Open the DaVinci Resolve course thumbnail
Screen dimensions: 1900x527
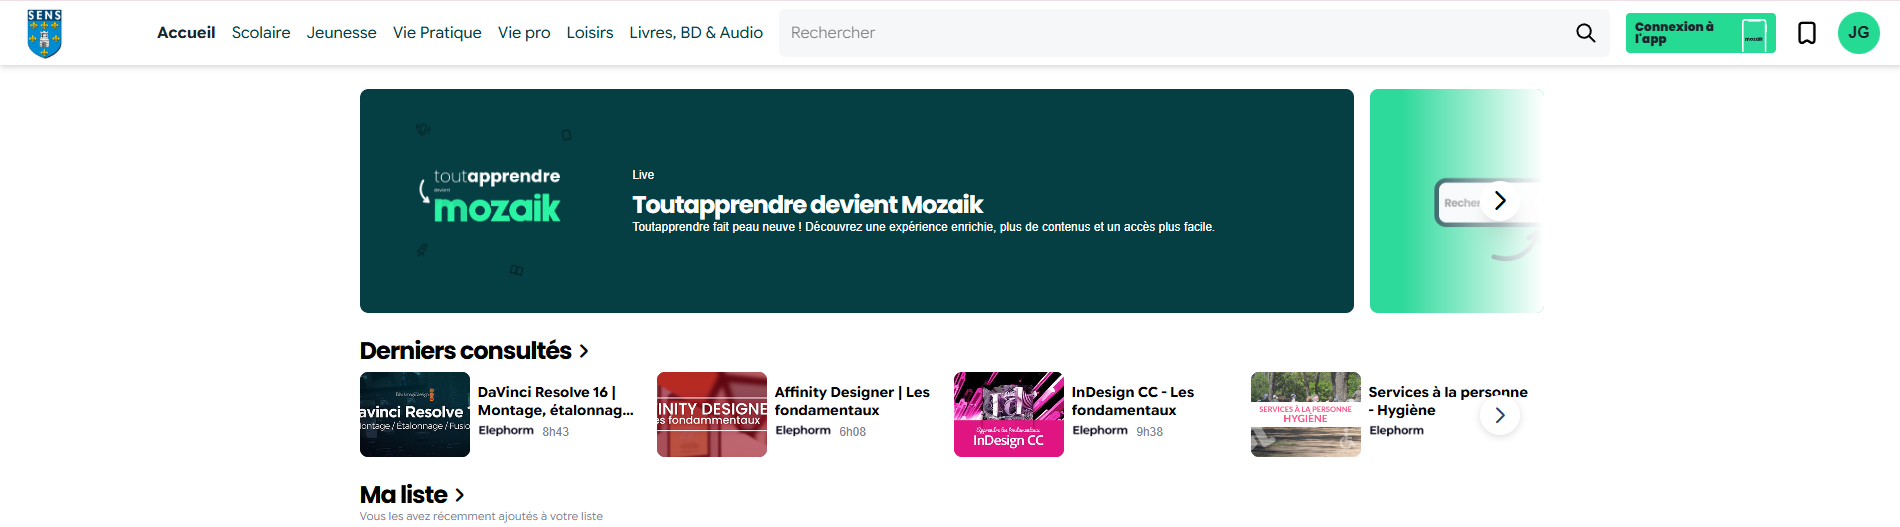tap(415, 414)
